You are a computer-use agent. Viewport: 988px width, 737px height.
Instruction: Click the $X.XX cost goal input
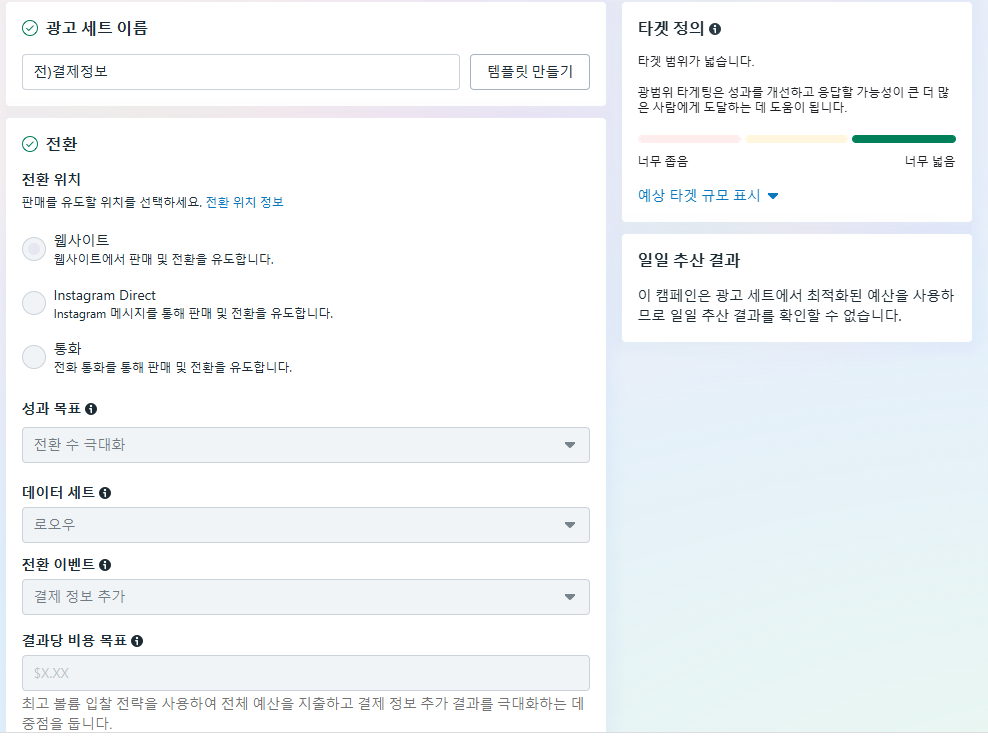(x=306, y=673)
